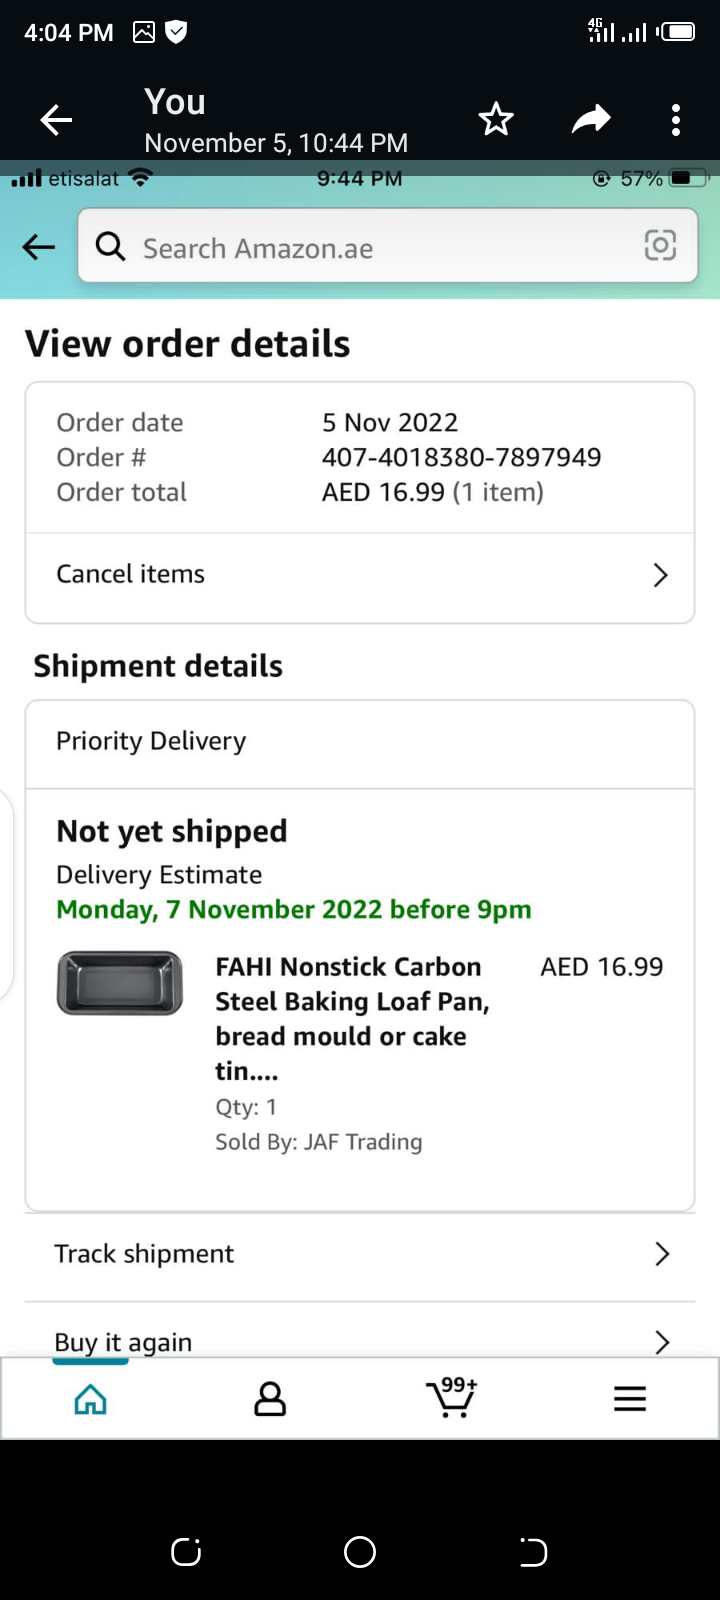This screenshot has width=720, height=1600.
Task: Tap the back arrow in viewer header
Action: click(56, 121)
